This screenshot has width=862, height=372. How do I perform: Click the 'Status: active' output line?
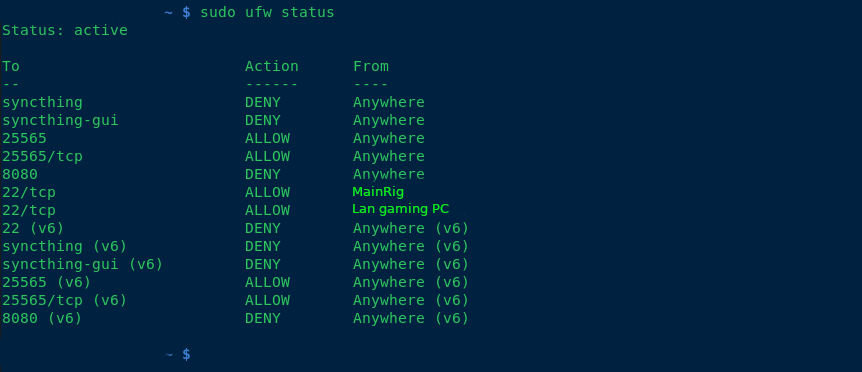click(x=65, y=30)
